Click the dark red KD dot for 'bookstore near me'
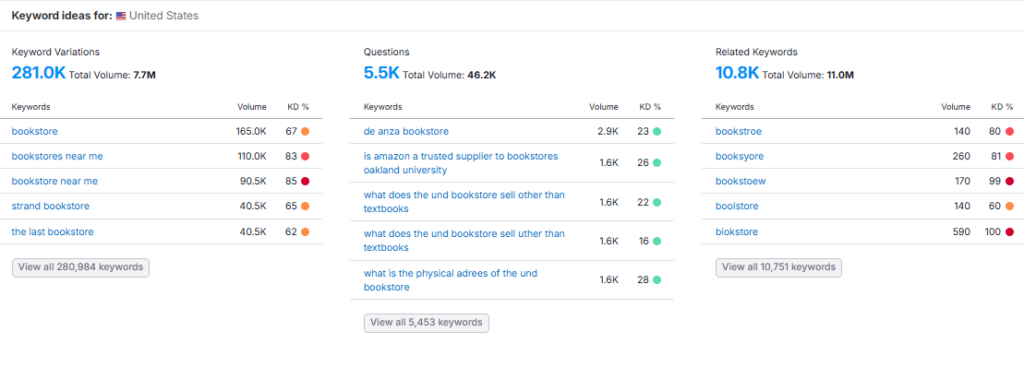 [305, 181]
